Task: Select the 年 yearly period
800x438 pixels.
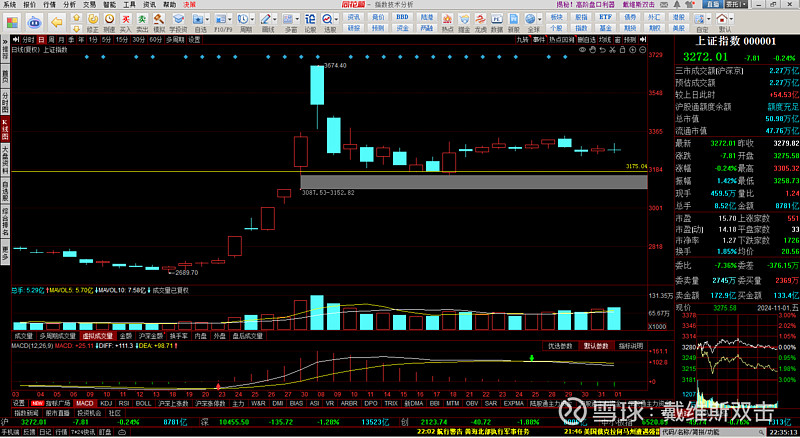Action: [x=81, y=39]
